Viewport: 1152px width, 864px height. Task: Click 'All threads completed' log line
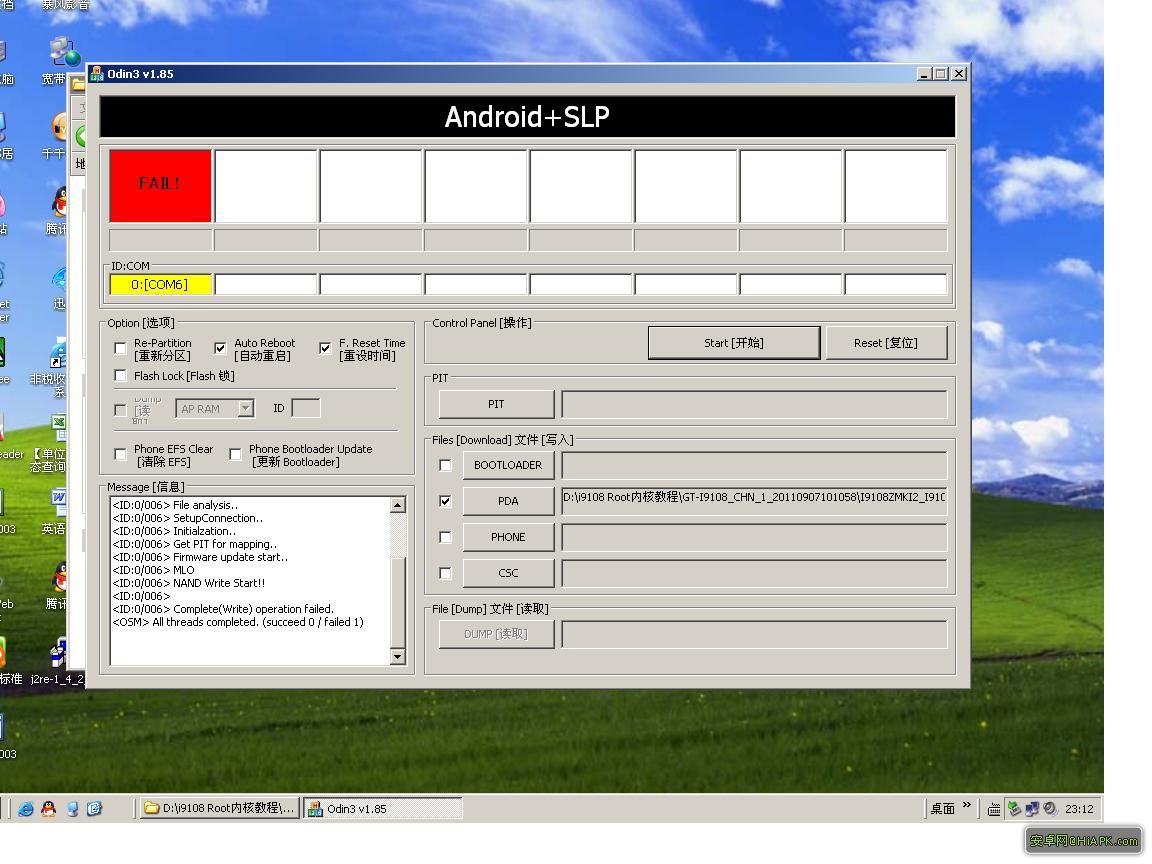click(x=238, y=622)
